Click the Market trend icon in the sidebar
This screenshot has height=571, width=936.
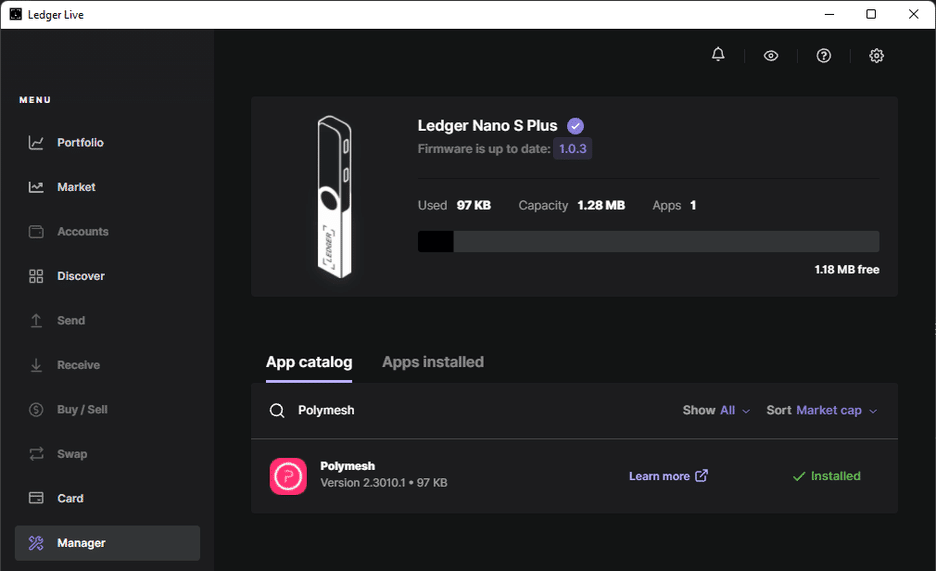36,187
